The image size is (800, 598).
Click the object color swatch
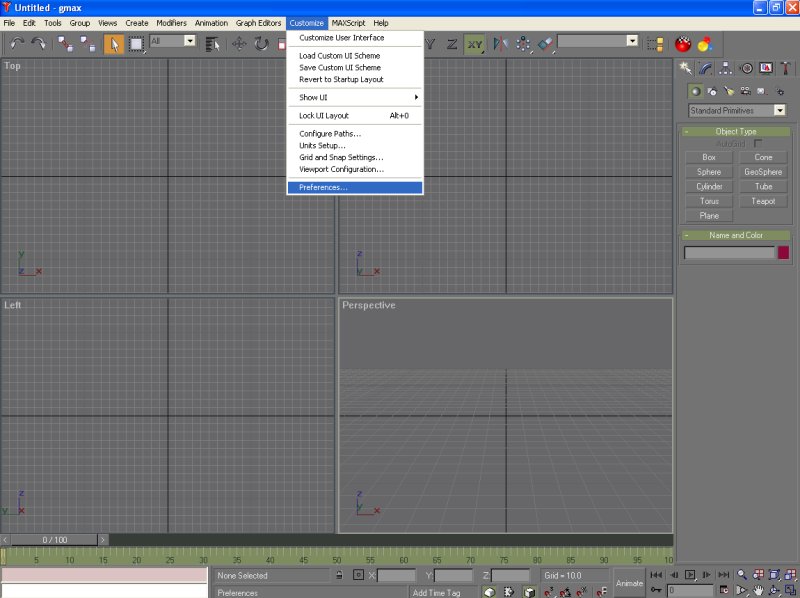pos(783,253)
